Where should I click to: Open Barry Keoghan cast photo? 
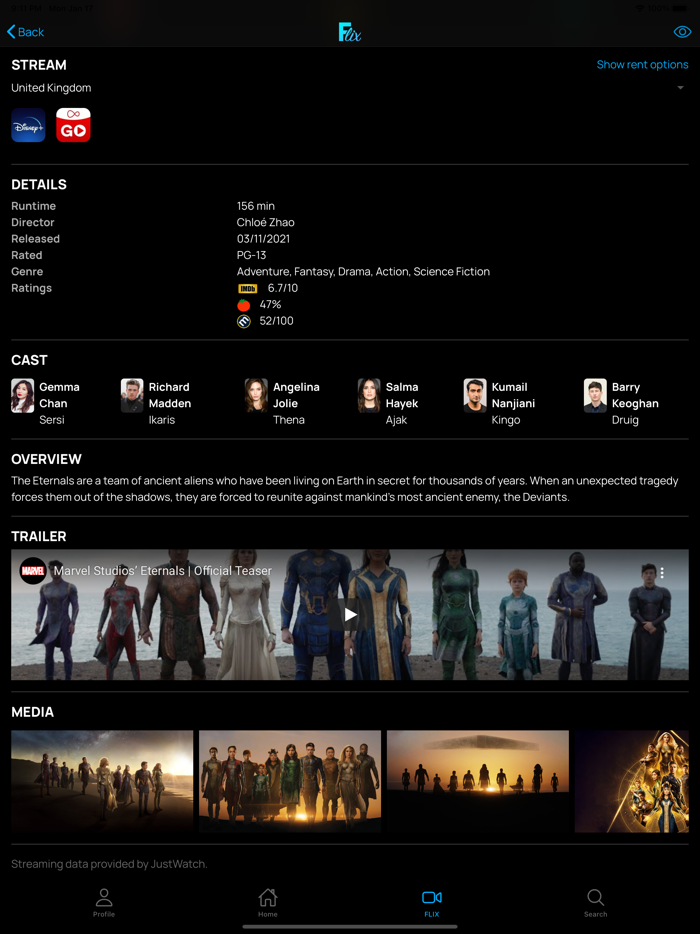point(595,396)
